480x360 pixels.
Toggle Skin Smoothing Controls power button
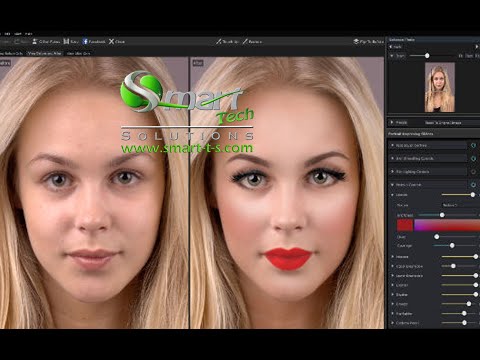click(x=473, y=158)
